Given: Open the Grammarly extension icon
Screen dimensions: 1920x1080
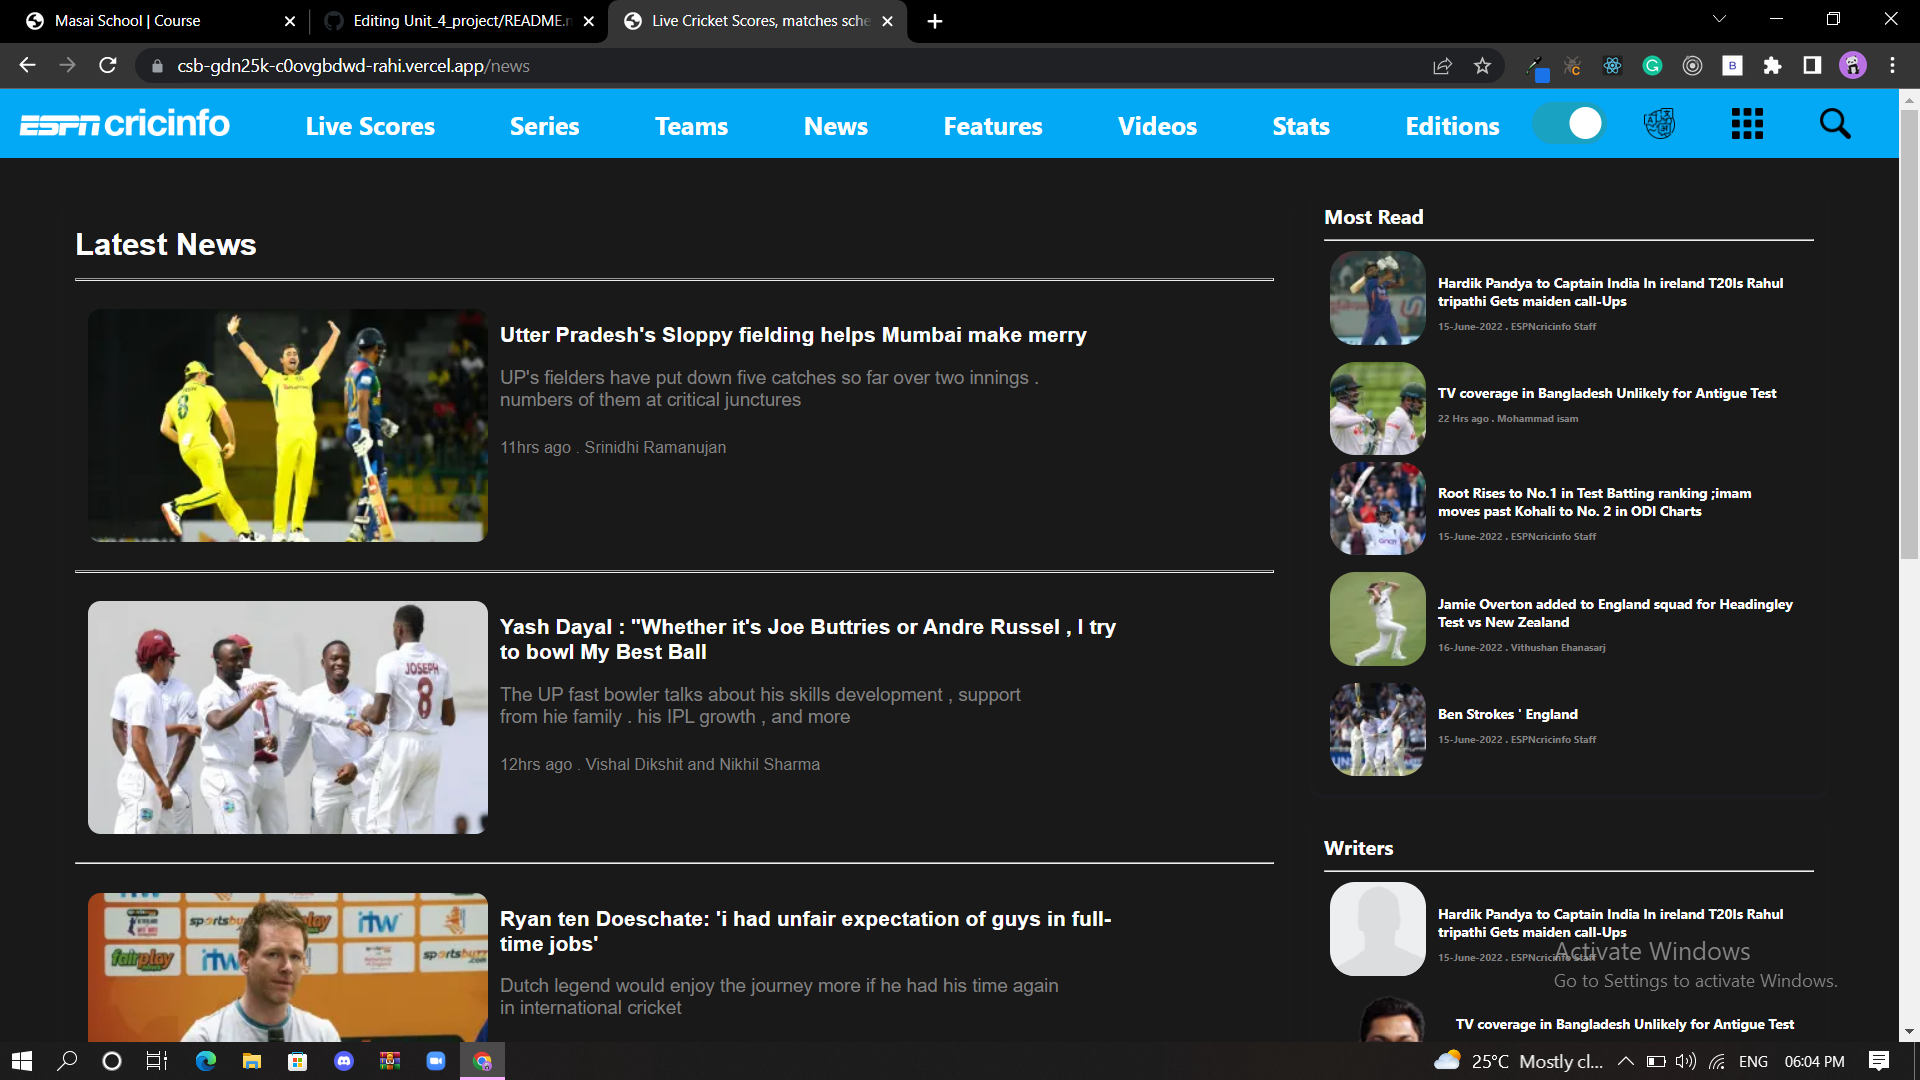Looking at the screenshot, I should (x=1652, y=66).
